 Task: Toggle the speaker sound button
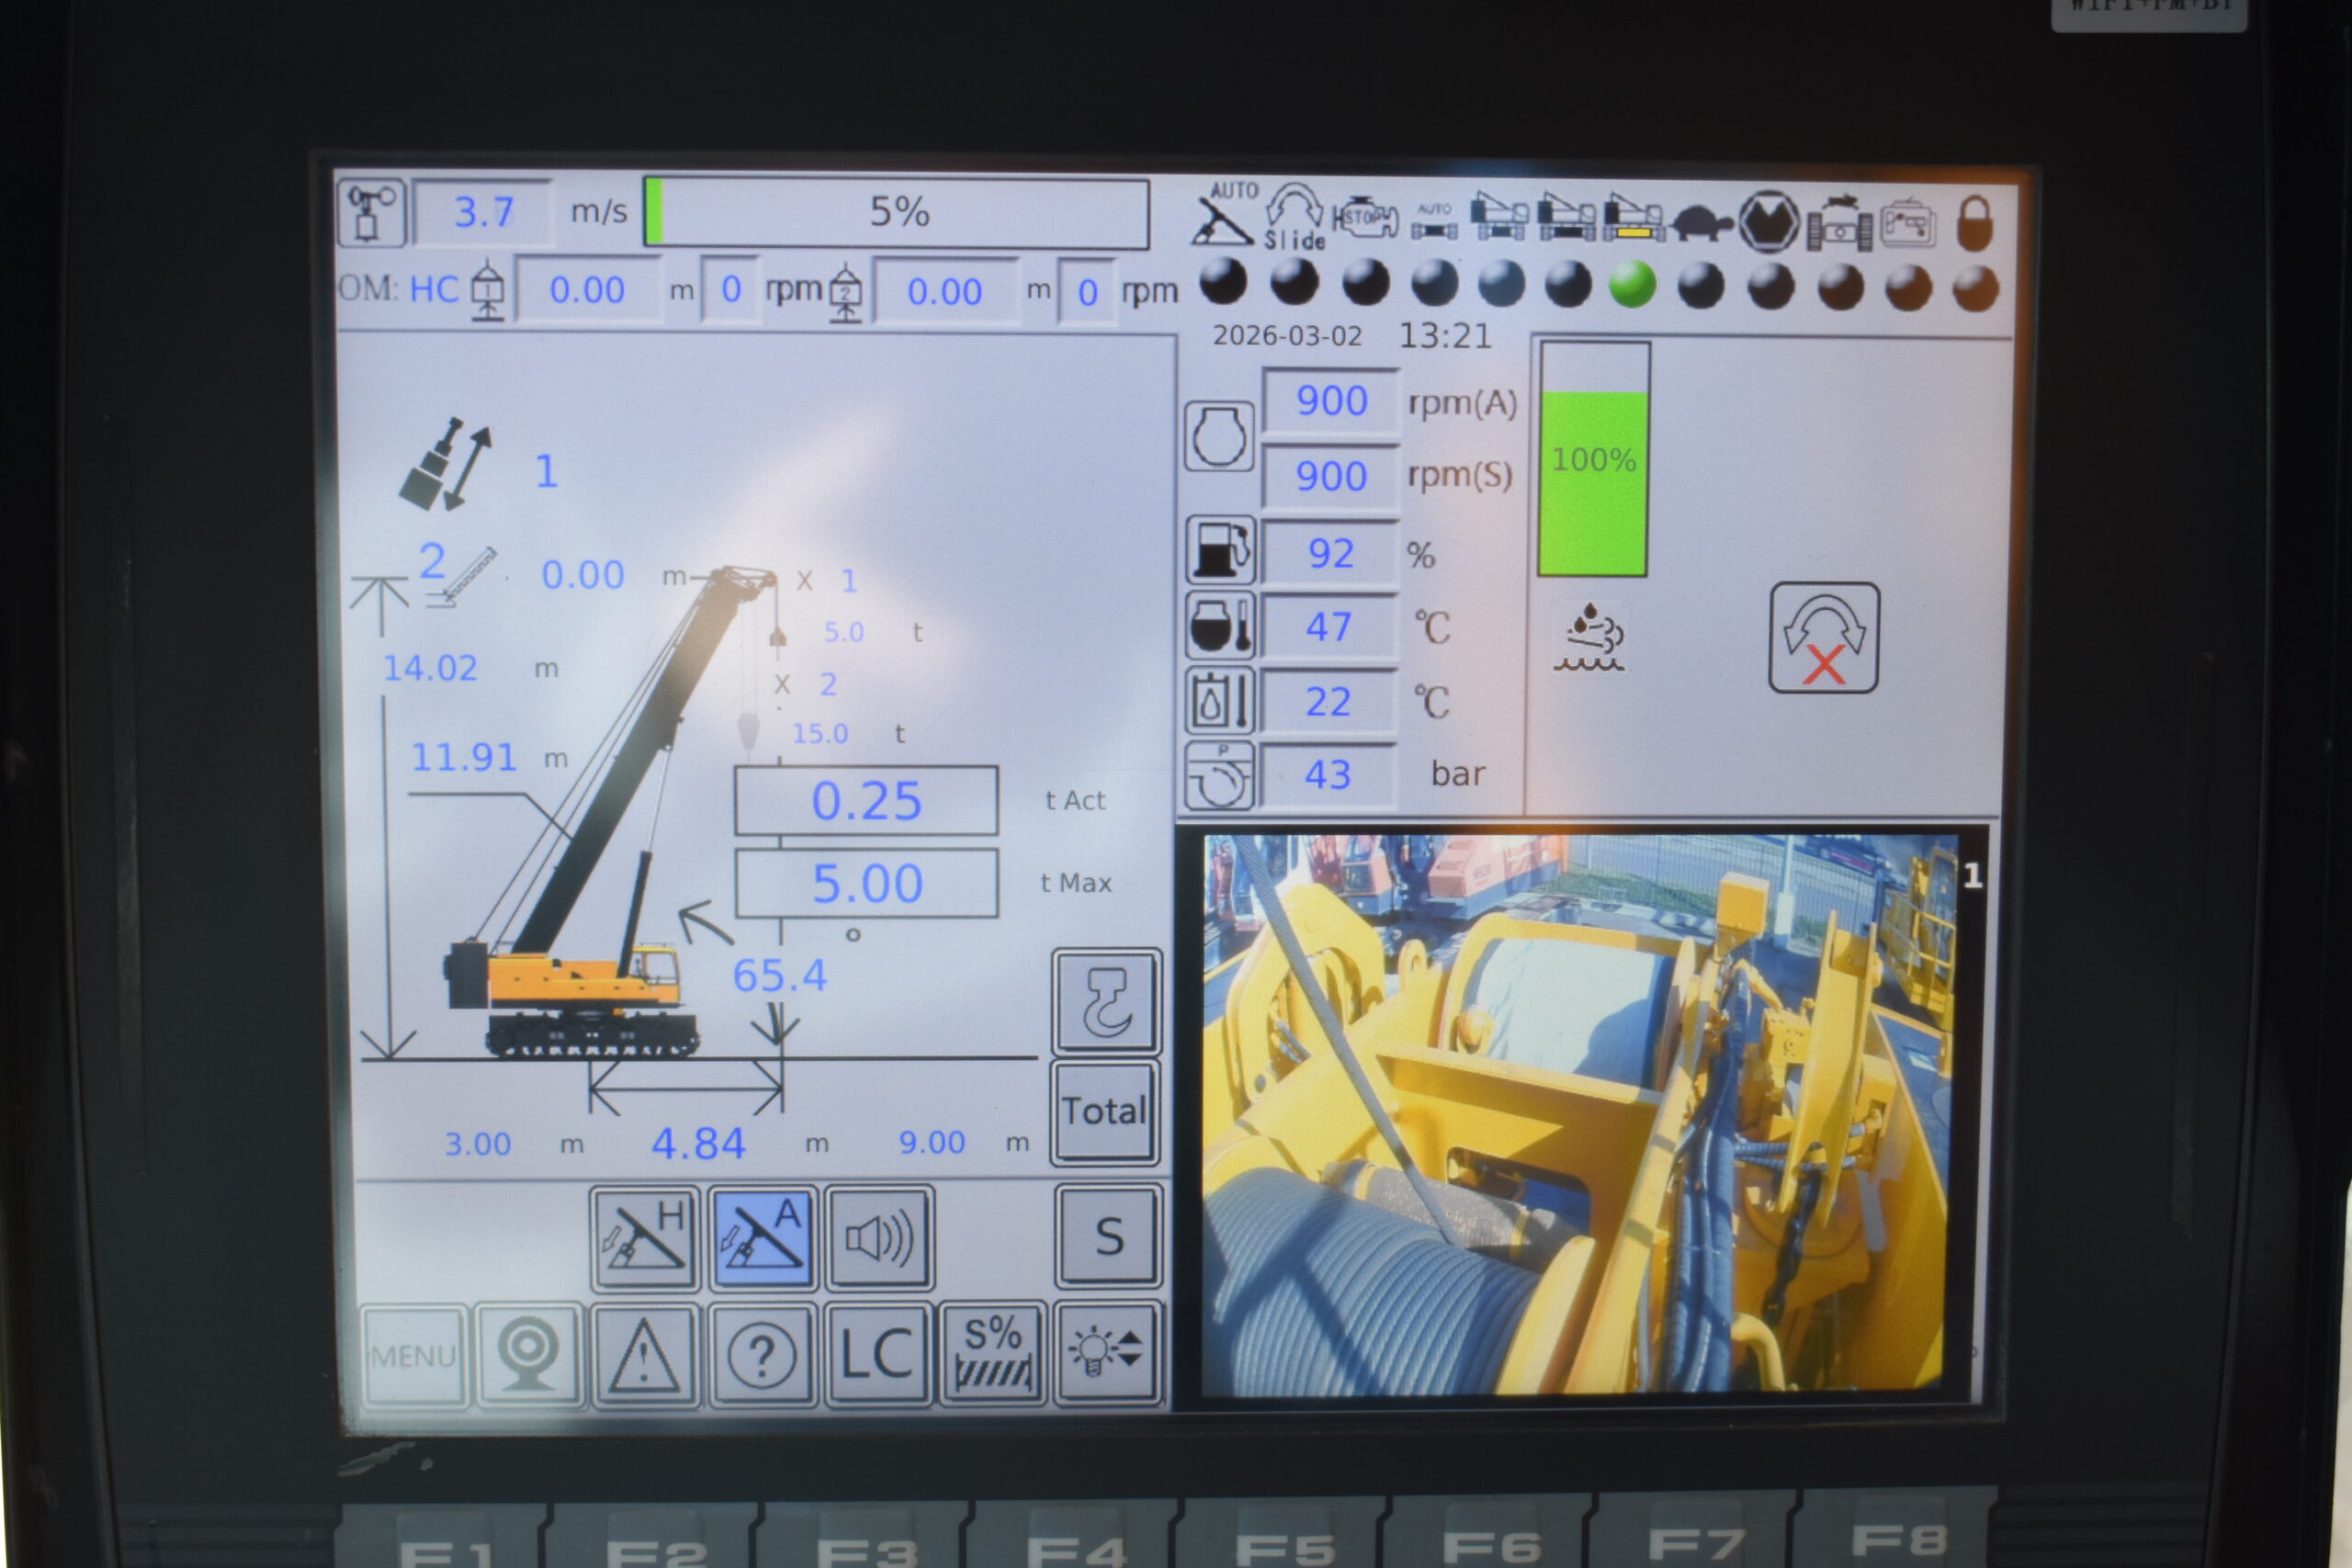pyautogui.click(x=879, y=1238)
